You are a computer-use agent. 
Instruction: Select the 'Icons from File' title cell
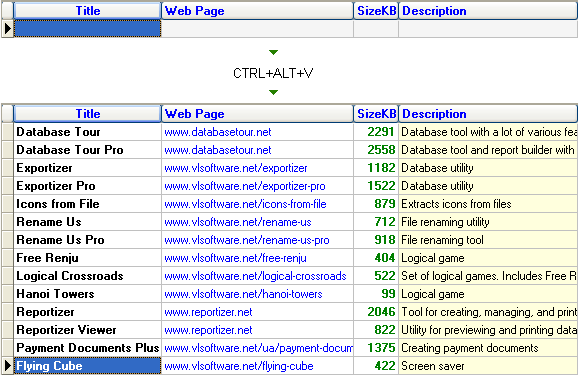87,204
